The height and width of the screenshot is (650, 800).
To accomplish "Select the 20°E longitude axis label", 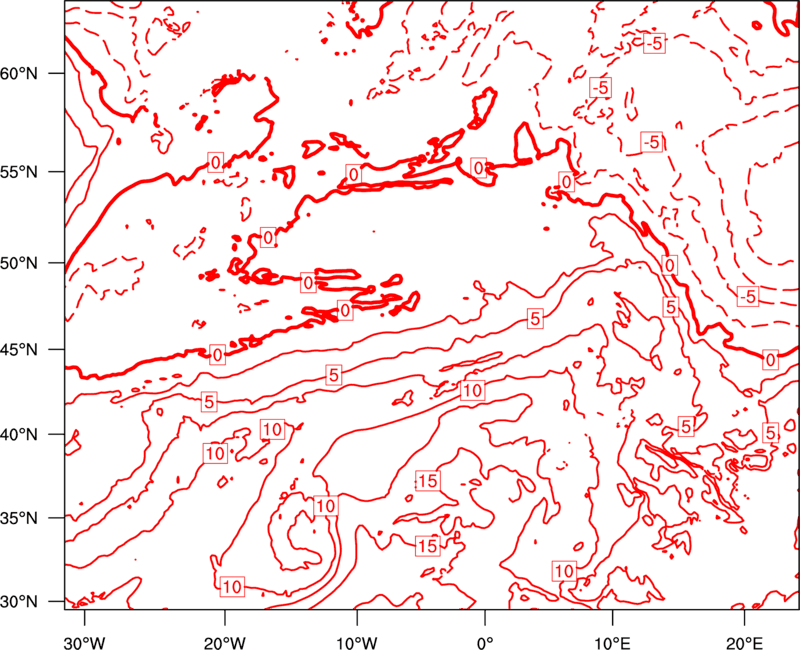I will tap(744, 643).
